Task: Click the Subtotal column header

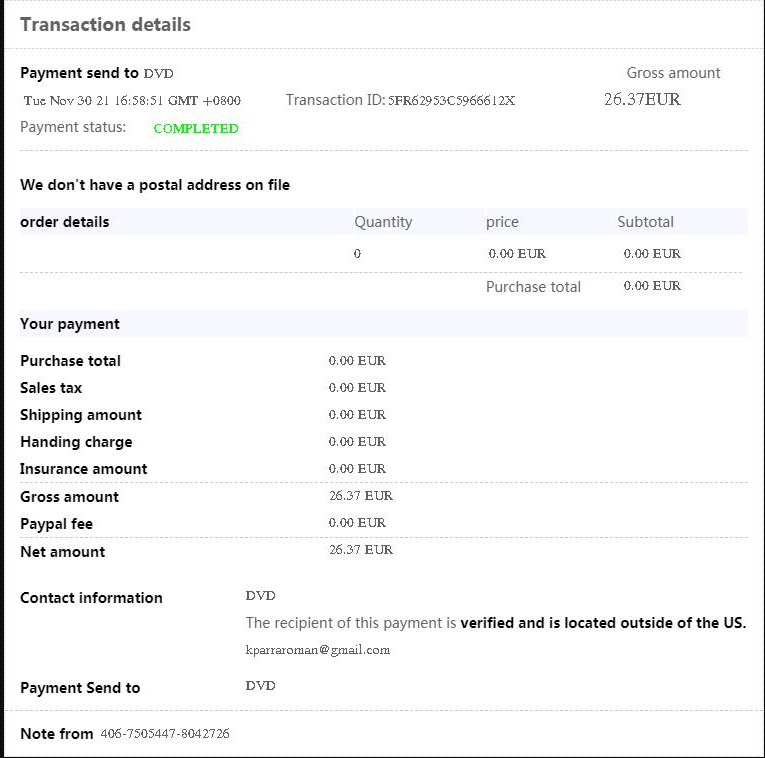Action: [645, 222]
